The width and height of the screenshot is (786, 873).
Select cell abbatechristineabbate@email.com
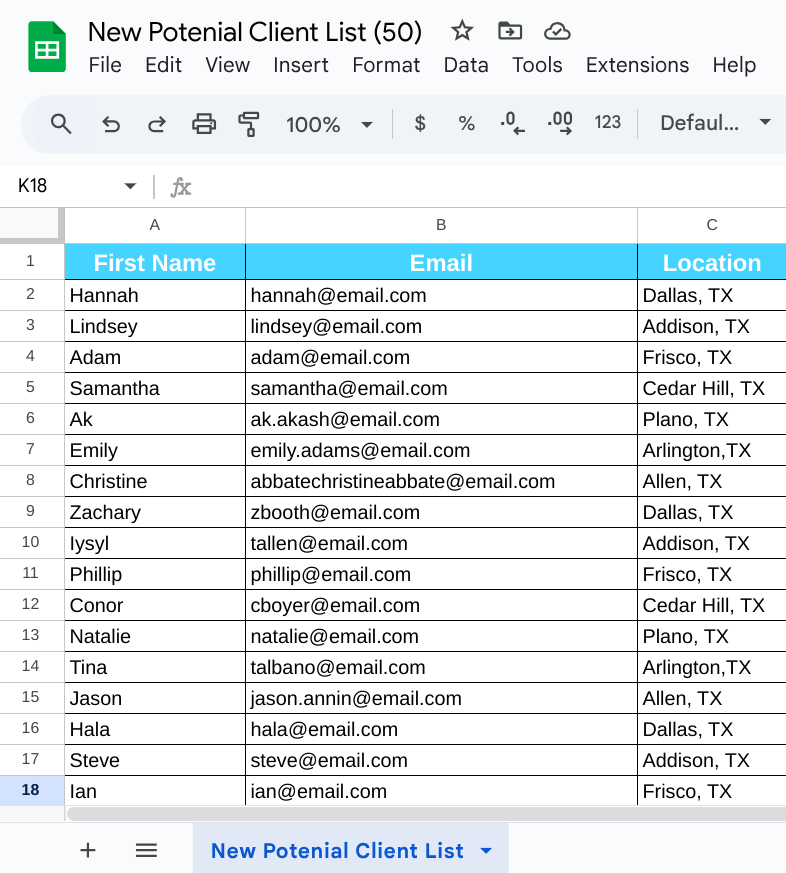pos(441,481)
